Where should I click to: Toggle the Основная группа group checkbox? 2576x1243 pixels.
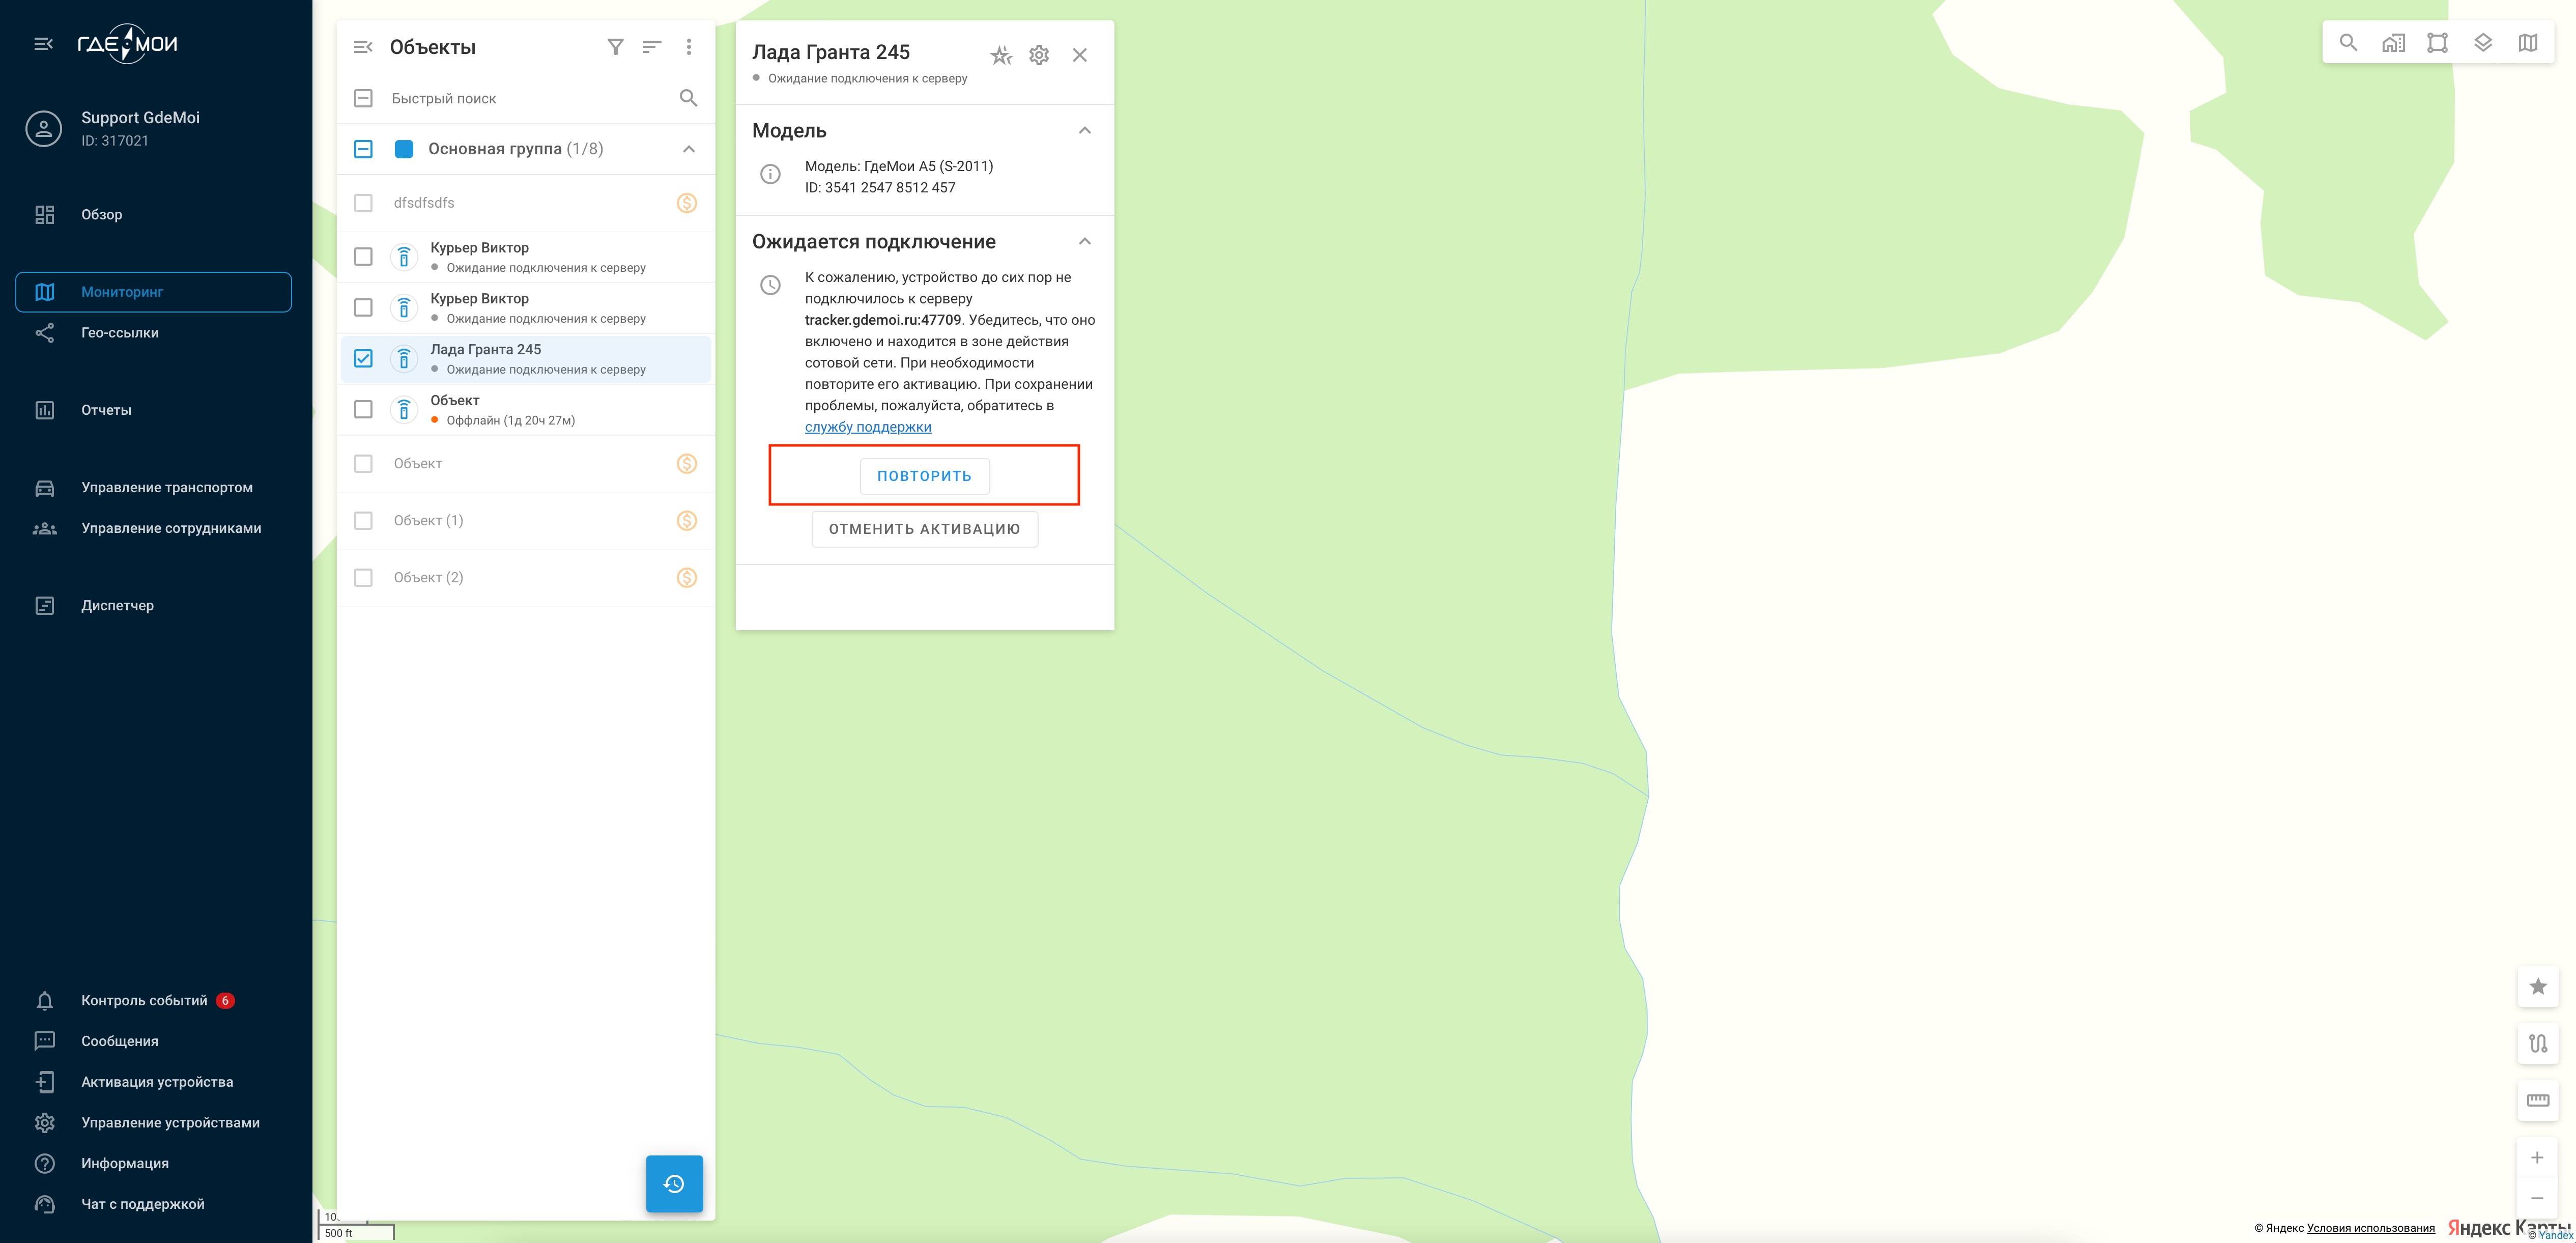[363, 149]
